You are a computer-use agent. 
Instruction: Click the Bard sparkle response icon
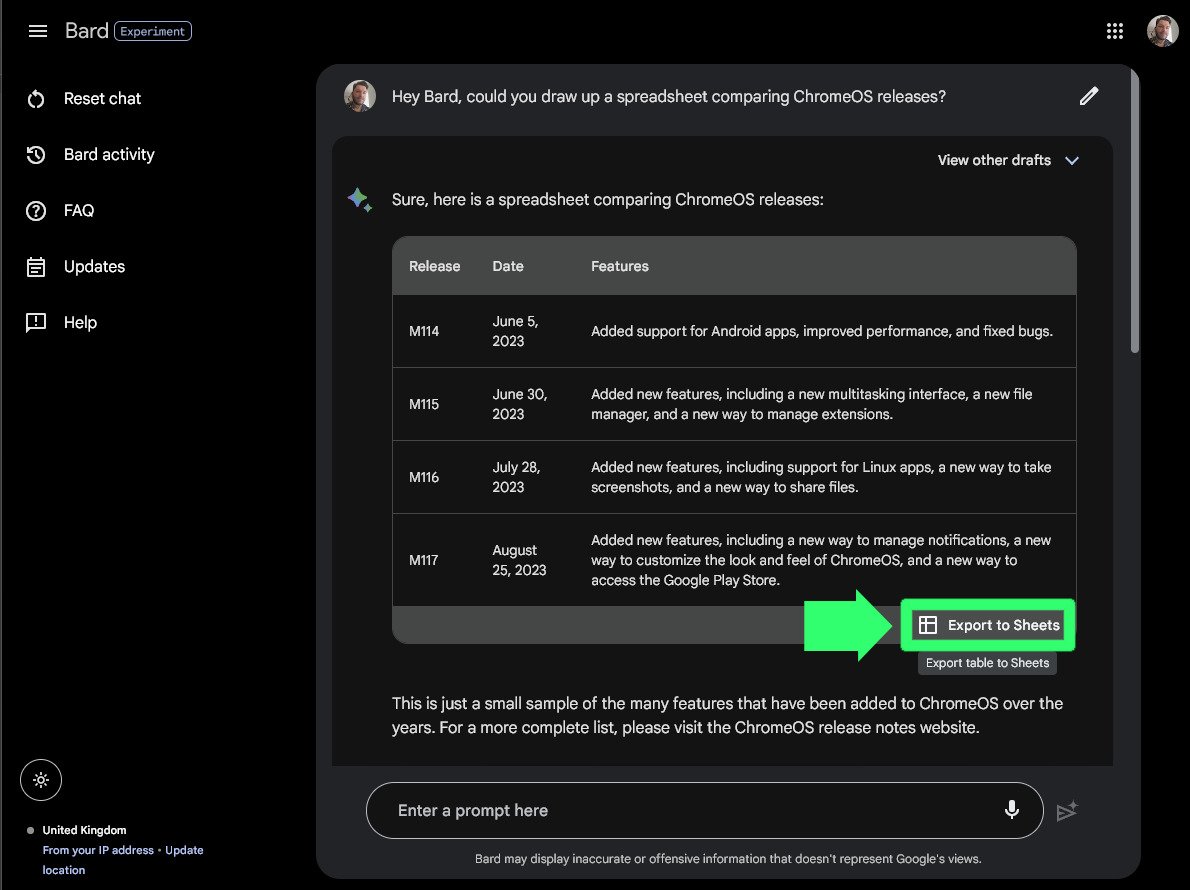point(359,199)
